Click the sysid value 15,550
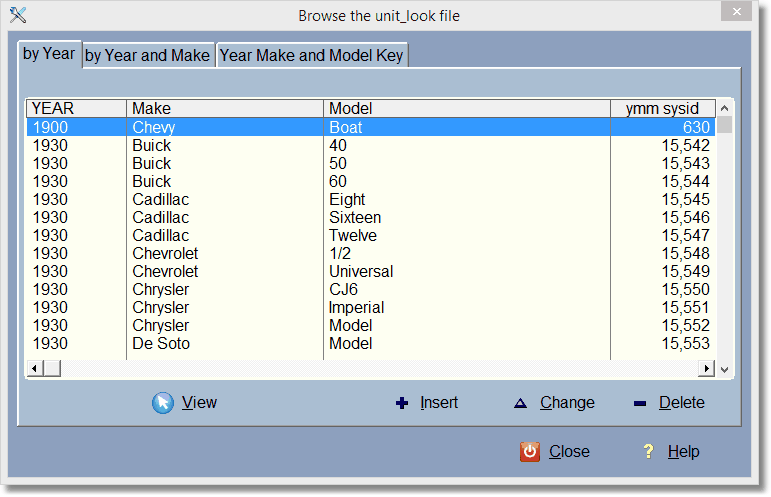This screenshot has width=771, height=497. [x=685, y=290]
